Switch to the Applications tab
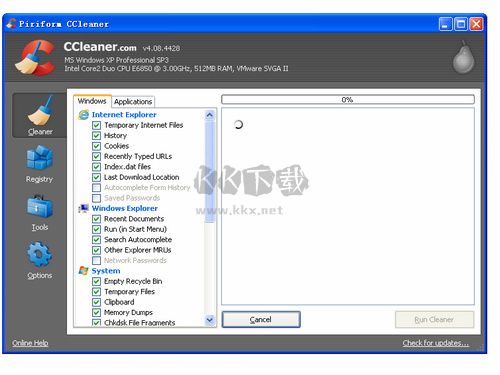This screenshot has width=500, height=375. tap(133, 102)
